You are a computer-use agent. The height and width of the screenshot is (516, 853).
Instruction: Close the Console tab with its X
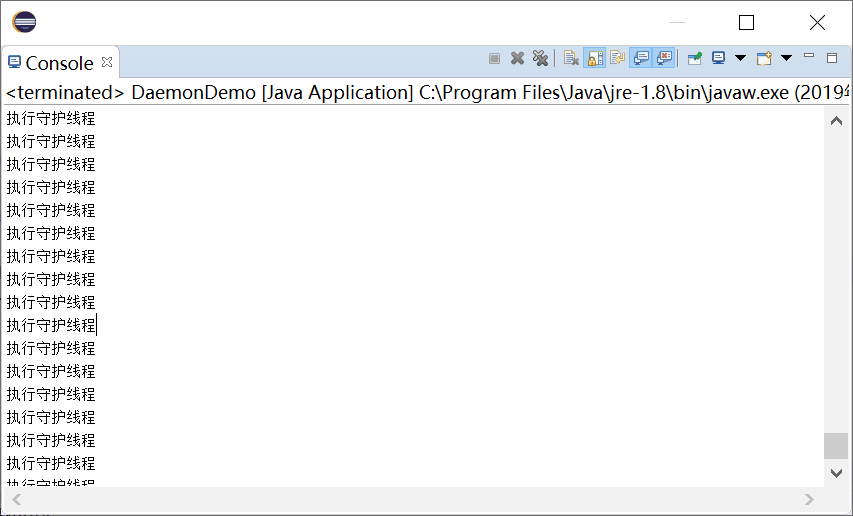pyautogui.click(x=107, y=62)
